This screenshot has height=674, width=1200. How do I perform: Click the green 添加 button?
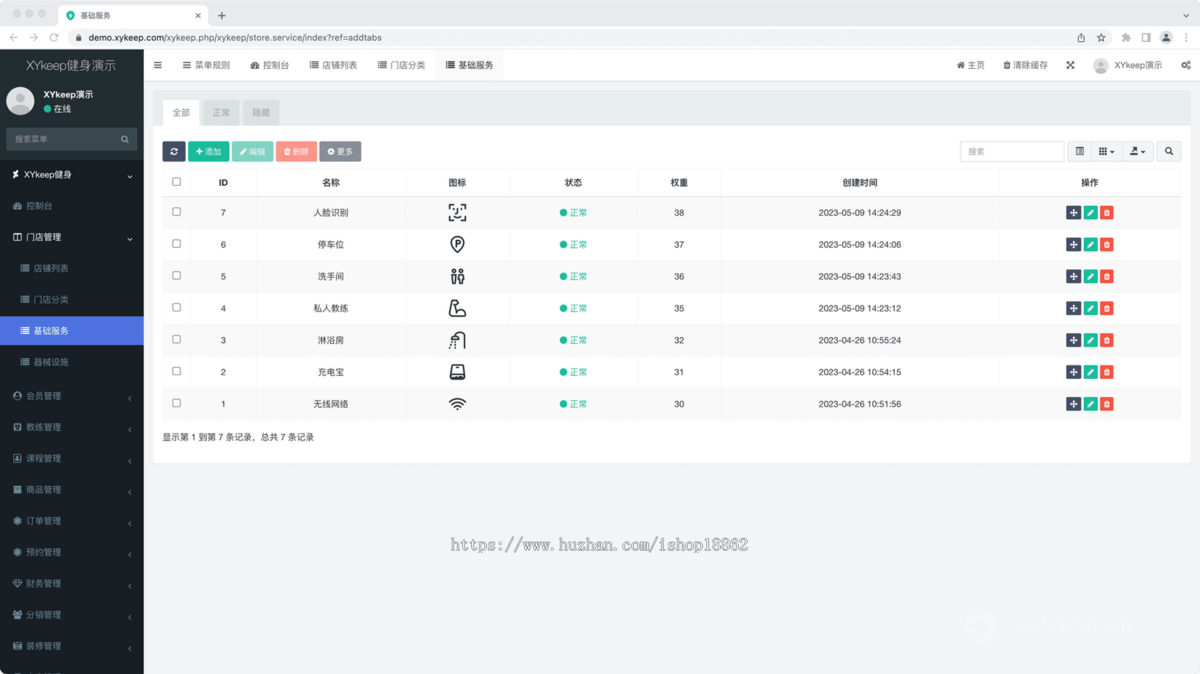pos(208,152)
